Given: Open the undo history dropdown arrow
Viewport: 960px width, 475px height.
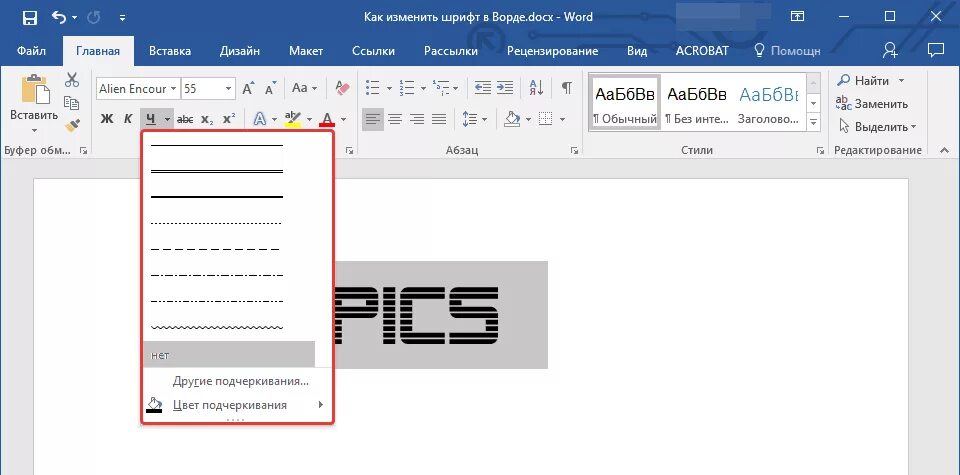Looking at the screenshot, I should pos(75,18).
